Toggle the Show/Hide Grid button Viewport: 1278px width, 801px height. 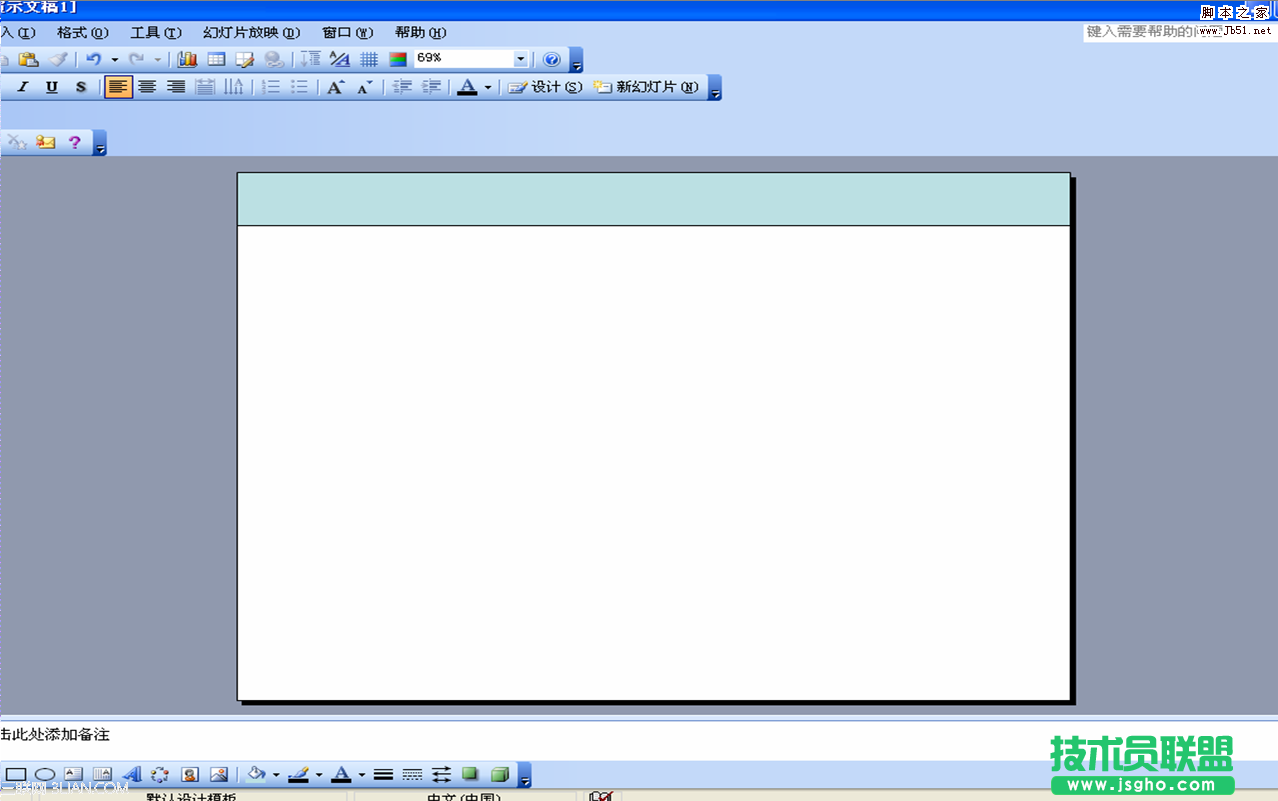click(x=369, y=60)
